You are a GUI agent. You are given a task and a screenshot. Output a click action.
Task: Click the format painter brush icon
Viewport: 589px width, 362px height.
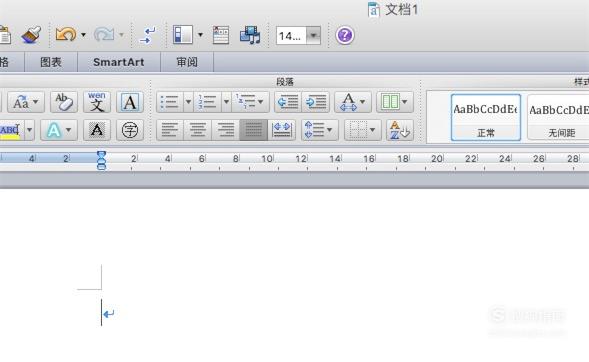(x=31, y=35)
